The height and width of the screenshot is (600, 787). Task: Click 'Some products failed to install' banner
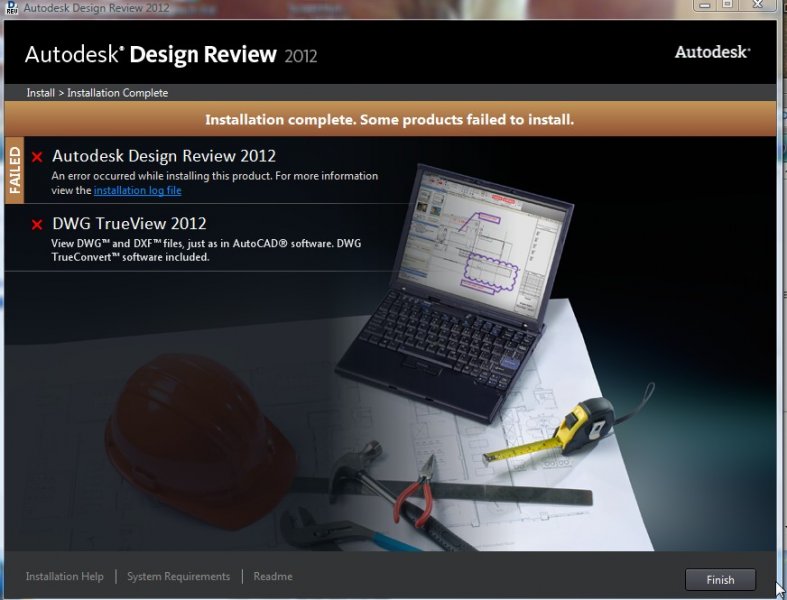tap(389, 119)
